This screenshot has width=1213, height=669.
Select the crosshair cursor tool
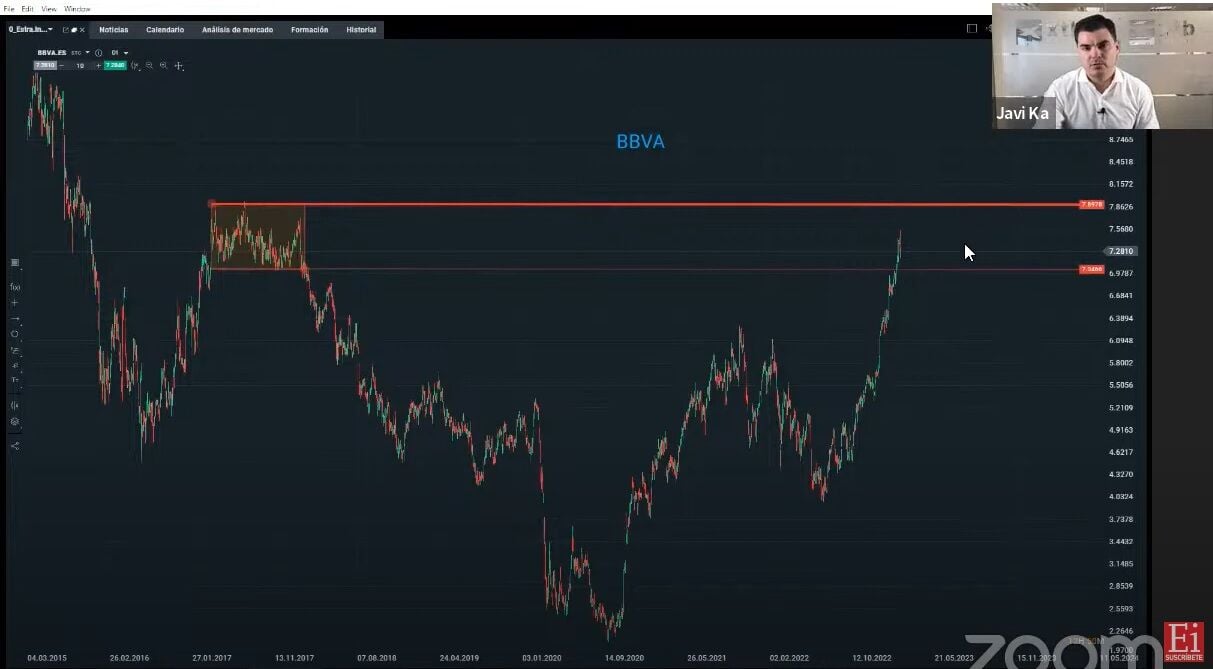coord(179,65)
